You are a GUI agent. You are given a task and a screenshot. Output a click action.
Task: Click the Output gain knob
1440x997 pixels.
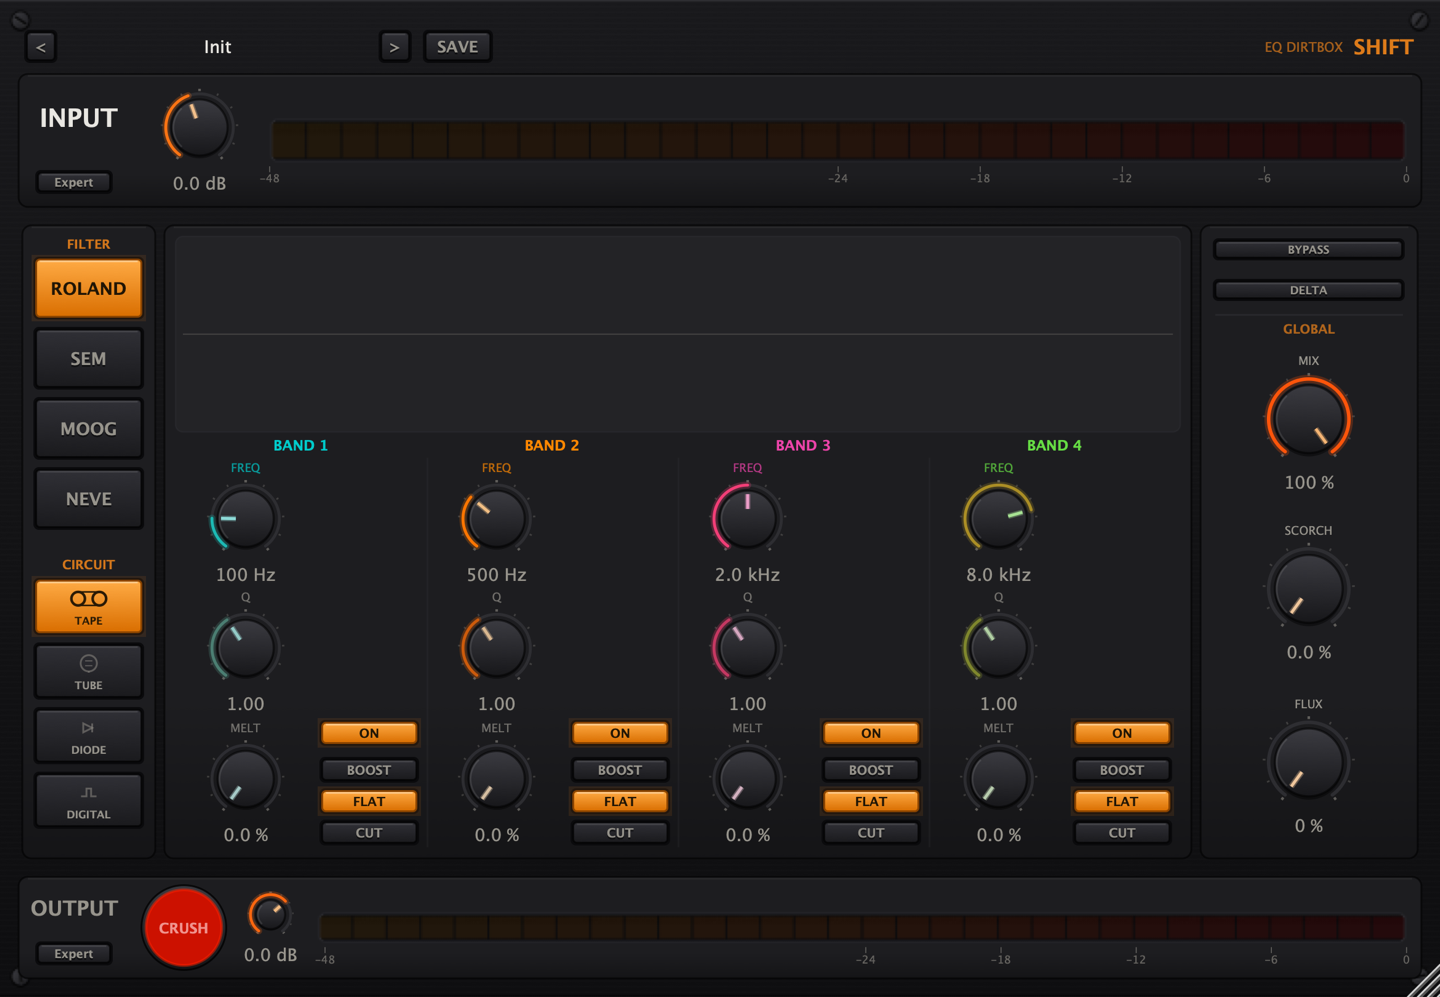270,913
